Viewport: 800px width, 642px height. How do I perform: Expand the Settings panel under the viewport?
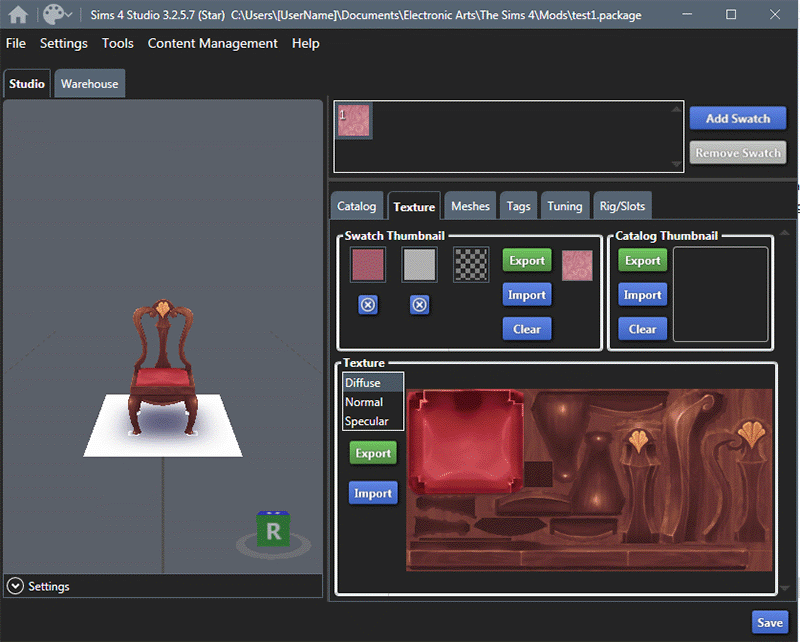[x=15, y=586]
